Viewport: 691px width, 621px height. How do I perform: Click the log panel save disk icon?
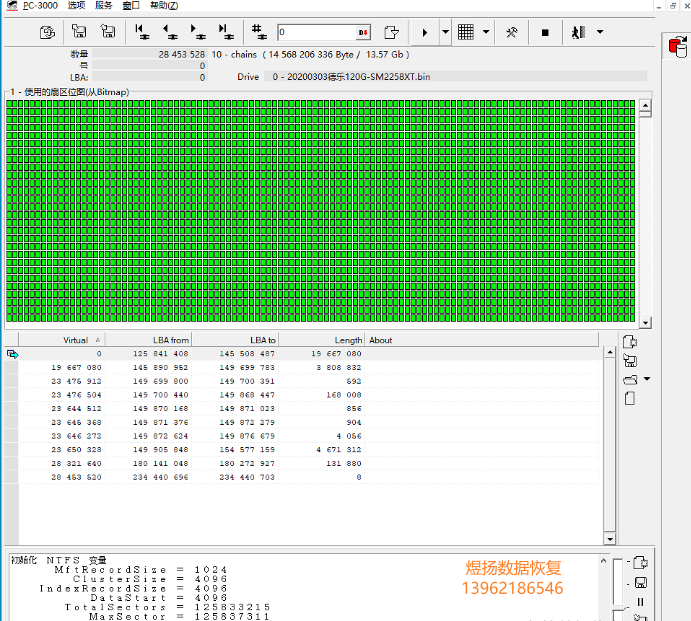(640, 583)
